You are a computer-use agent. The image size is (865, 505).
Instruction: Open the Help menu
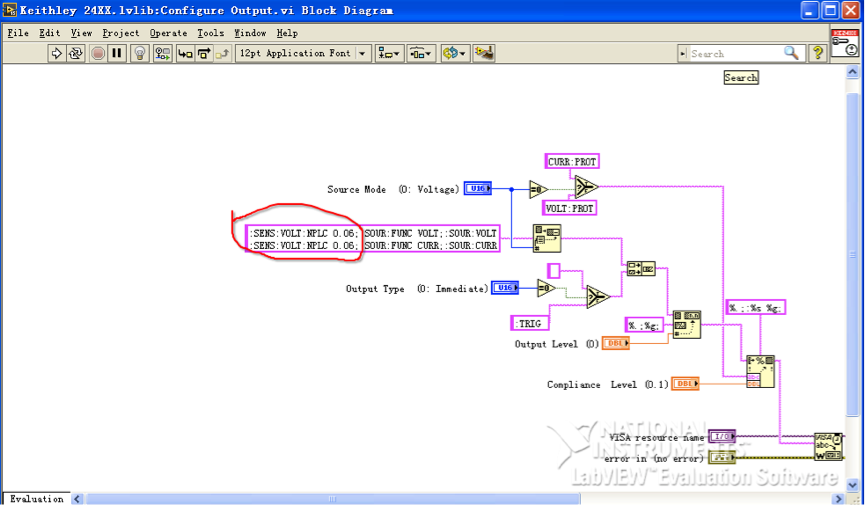[287, 33]
